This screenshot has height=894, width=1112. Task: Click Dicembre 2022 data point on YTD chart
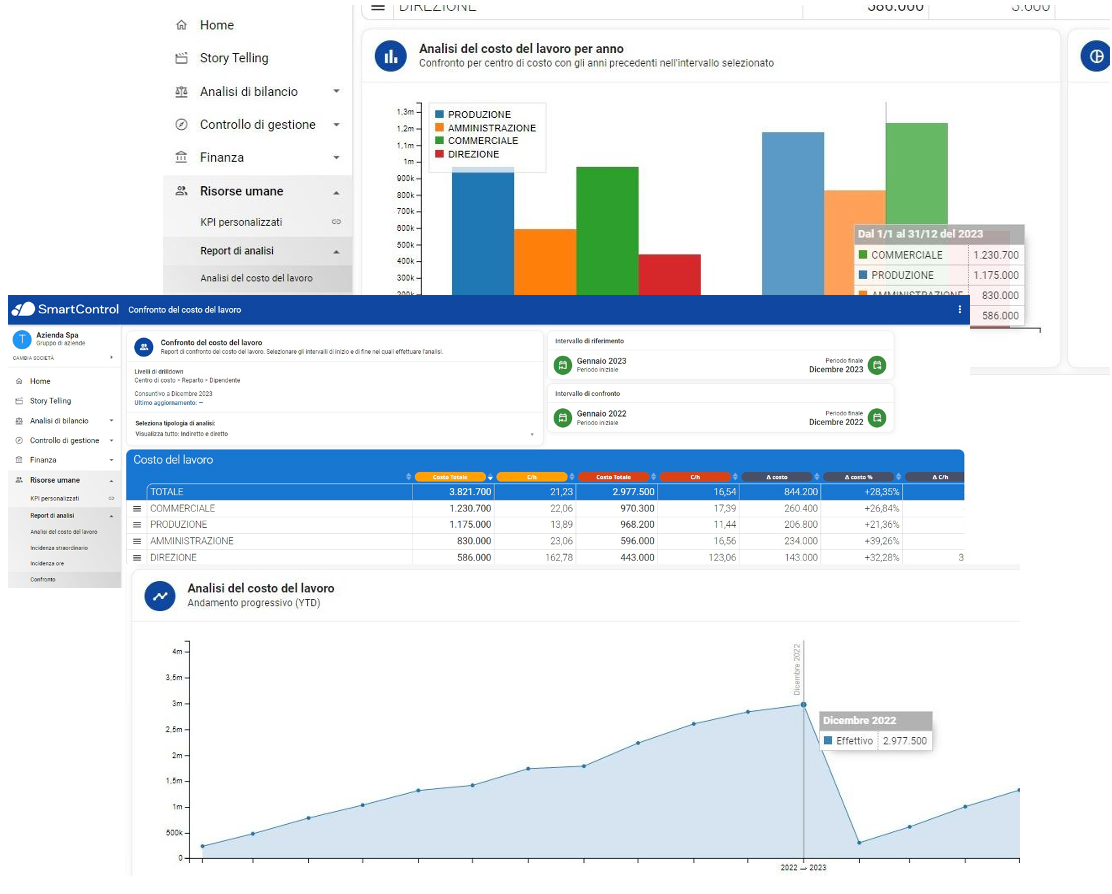pyautogui.click(x=804, y=705)
